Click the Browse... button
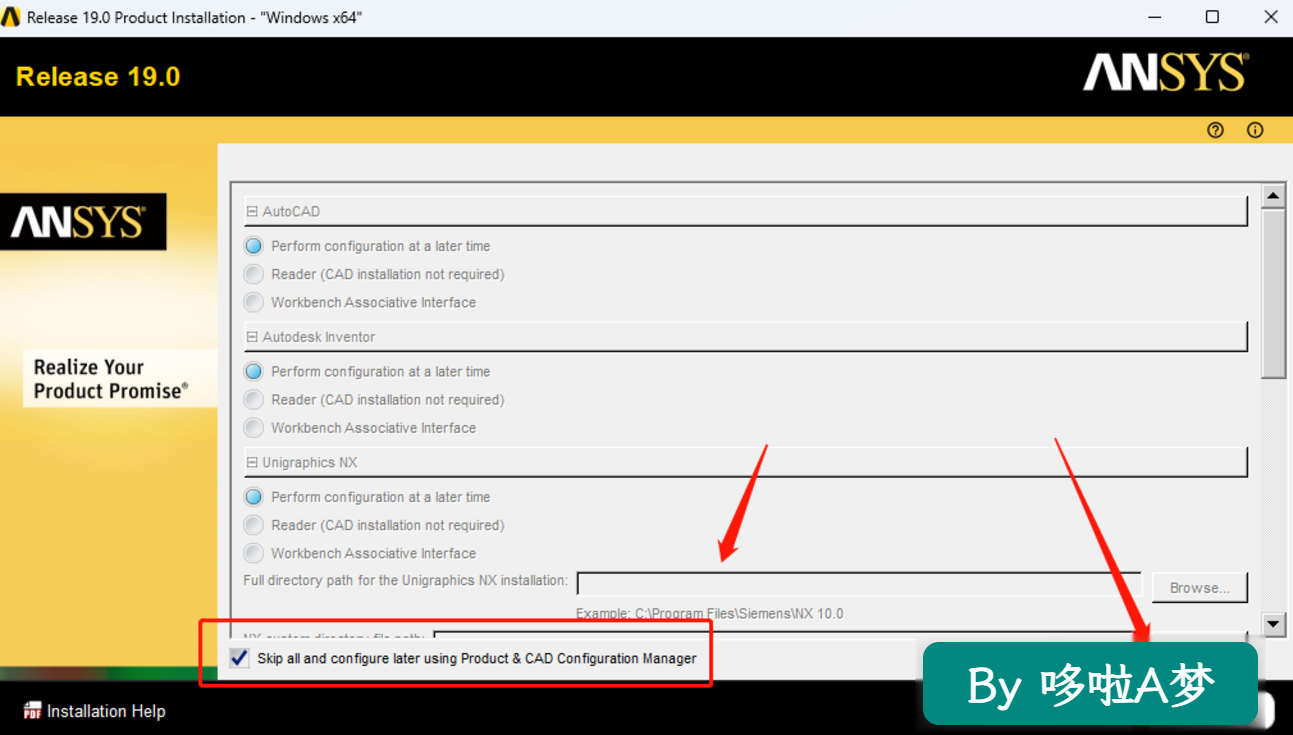The height and width of the screenshot is (735, 1293). click(1200, 588)
